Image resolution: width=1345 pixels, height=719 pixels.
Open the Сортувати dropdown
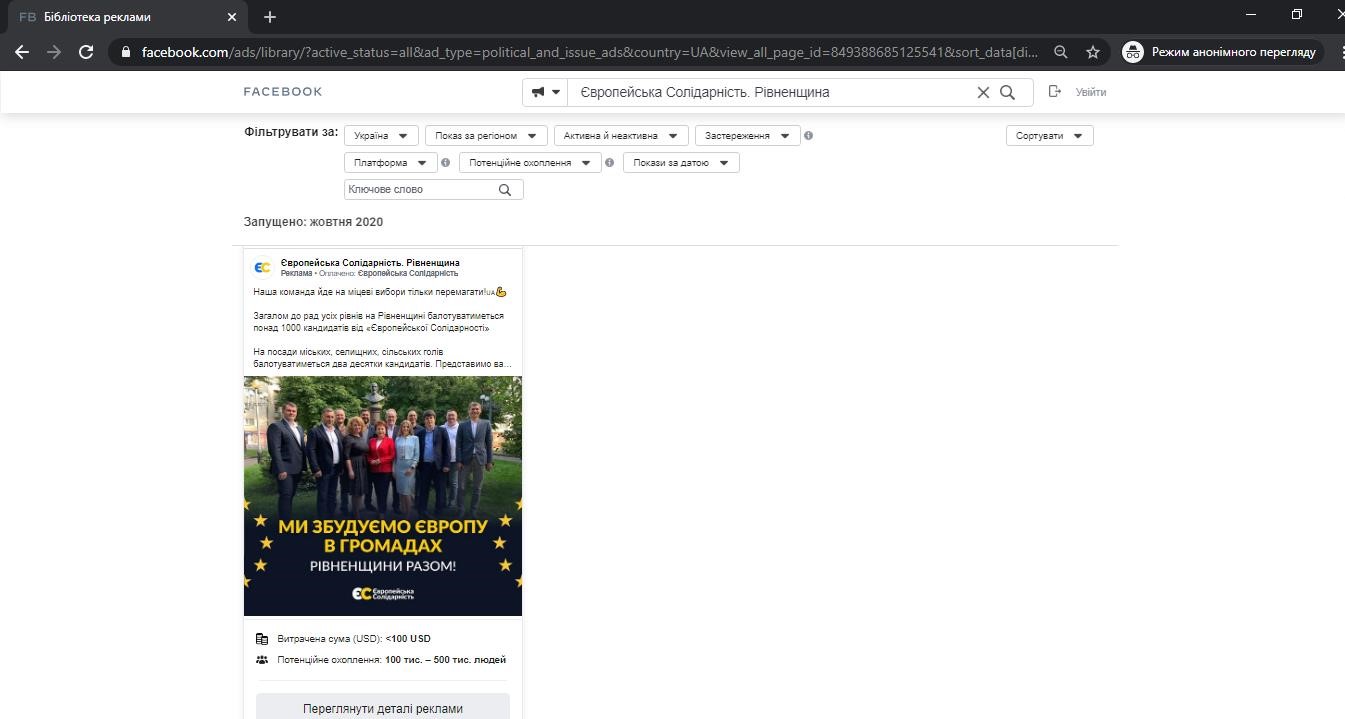(1049, 135)
